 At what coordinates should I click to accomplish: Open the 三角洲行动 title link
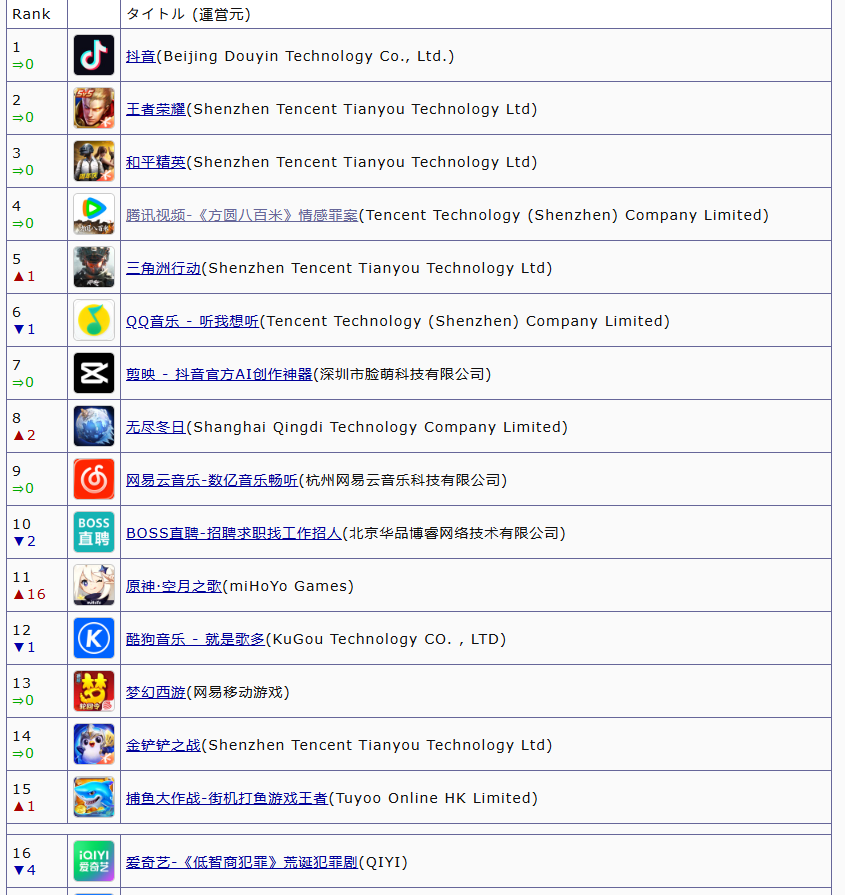coord(163,268)
